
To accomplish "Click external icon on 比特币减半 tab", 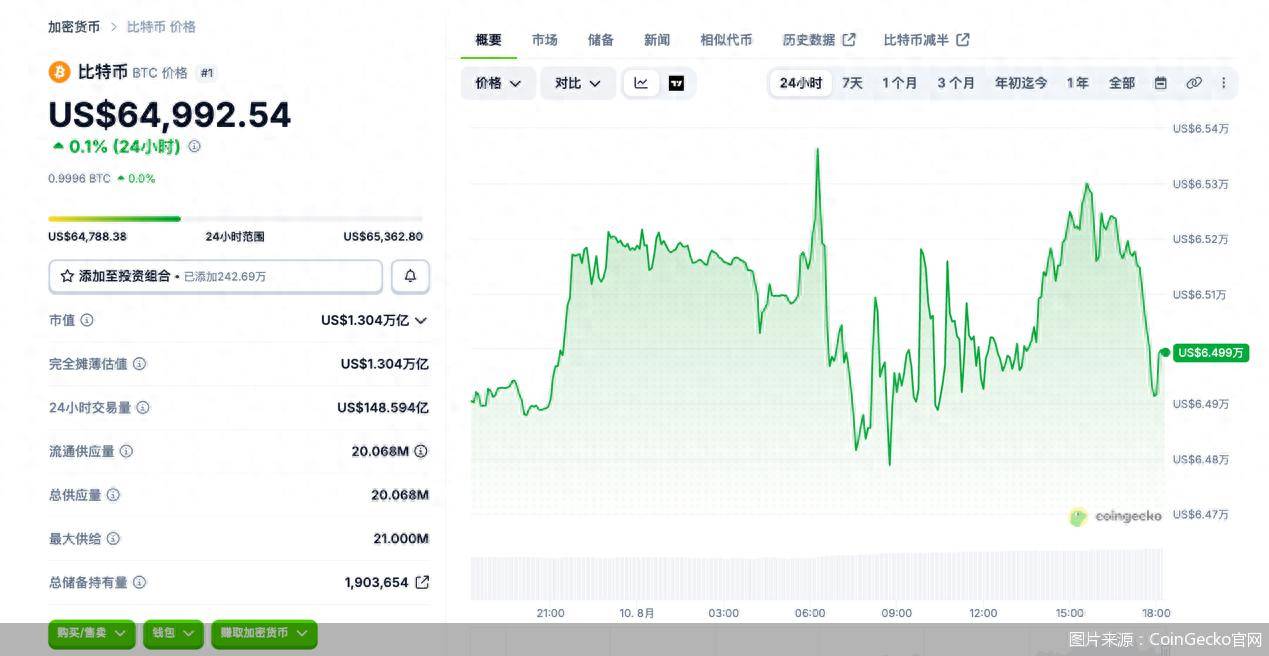I will point(963,40).
